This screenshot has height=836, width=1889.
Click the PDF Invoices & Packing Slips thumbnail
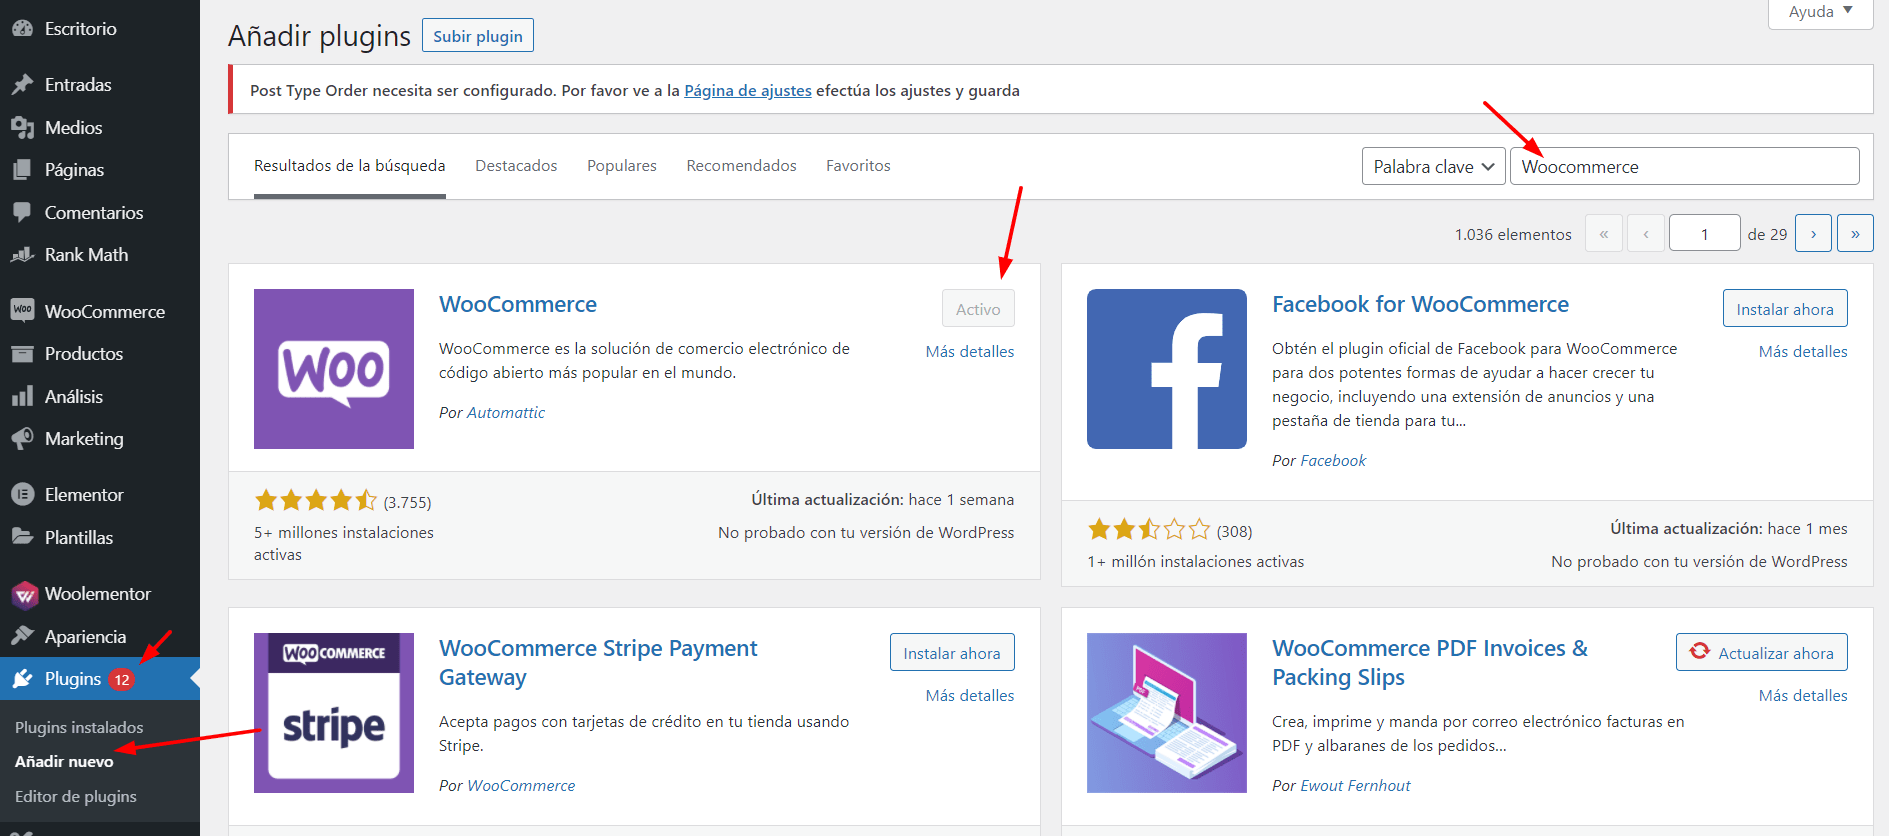(1167, 713)
